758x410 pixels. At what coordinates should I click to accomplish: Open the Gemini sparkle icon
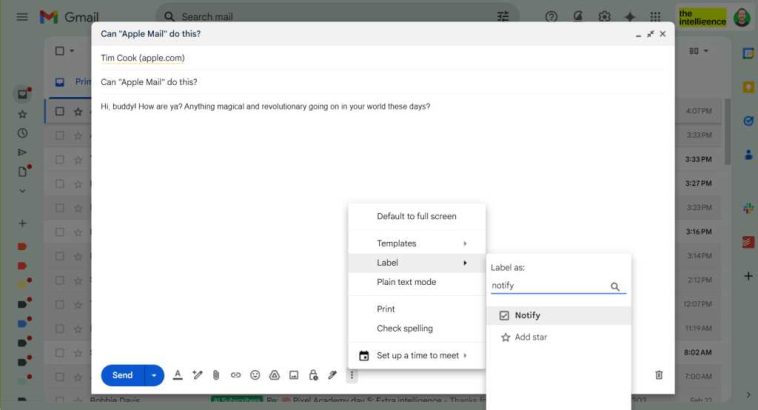pos(630,17)
